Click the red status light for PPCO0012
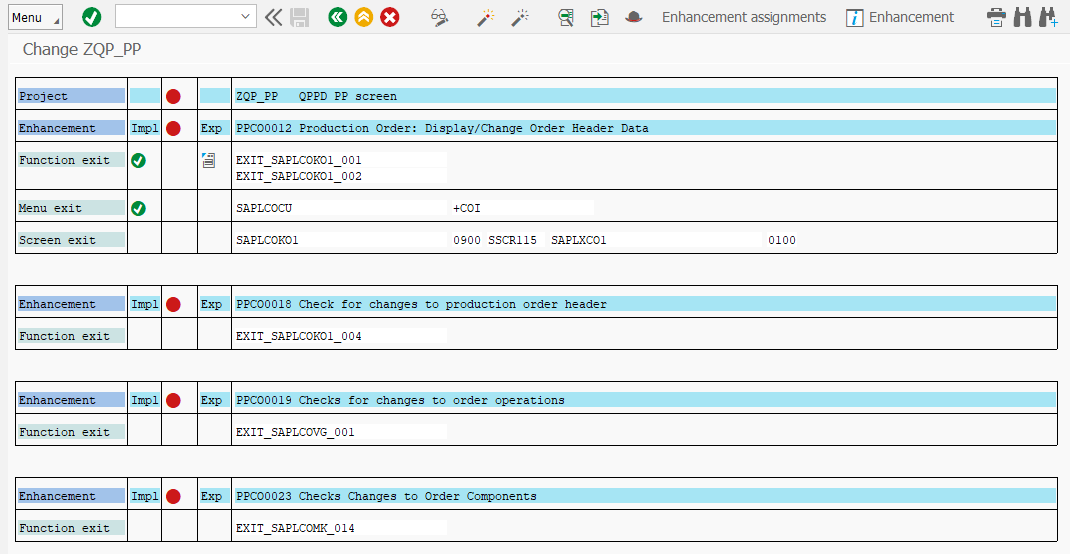Screen dimensions: 1070x554 click(x=173, y=128)
